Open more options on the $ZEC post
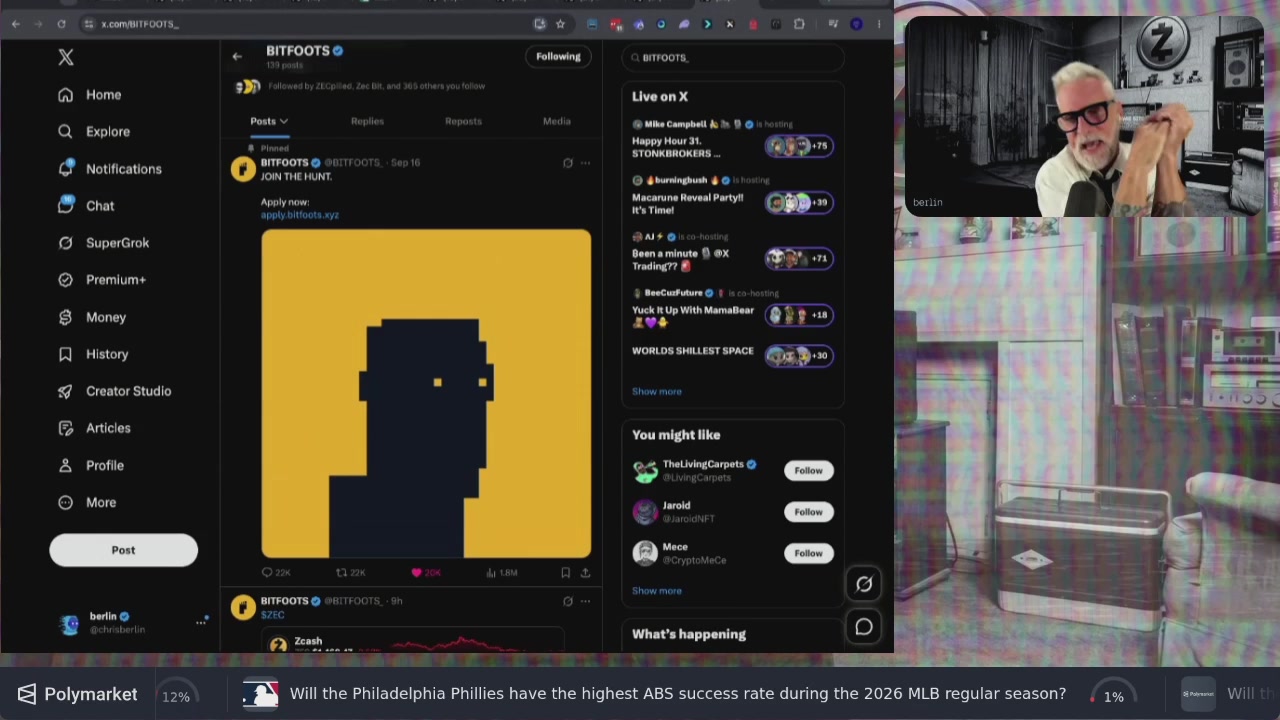The image size is (1280, 720). point(585,601)
